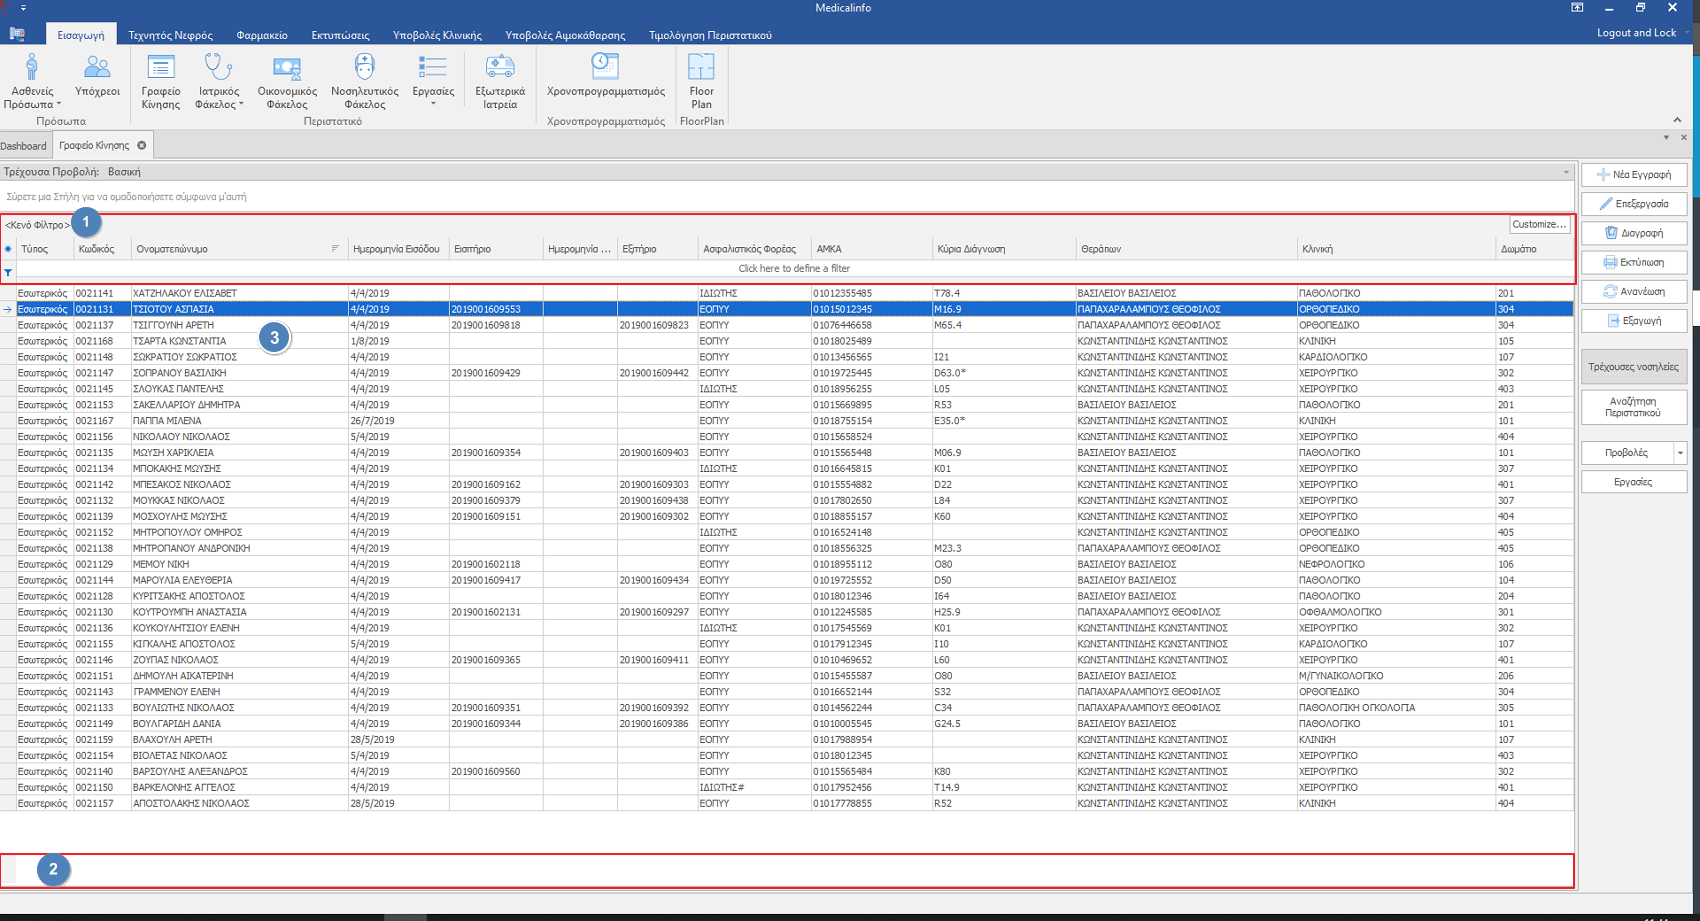Image resolution: width=1700 pixels, height=921 pixels.
Task: Click the filter funnel icon in filter row
Action: coord(8,273)
